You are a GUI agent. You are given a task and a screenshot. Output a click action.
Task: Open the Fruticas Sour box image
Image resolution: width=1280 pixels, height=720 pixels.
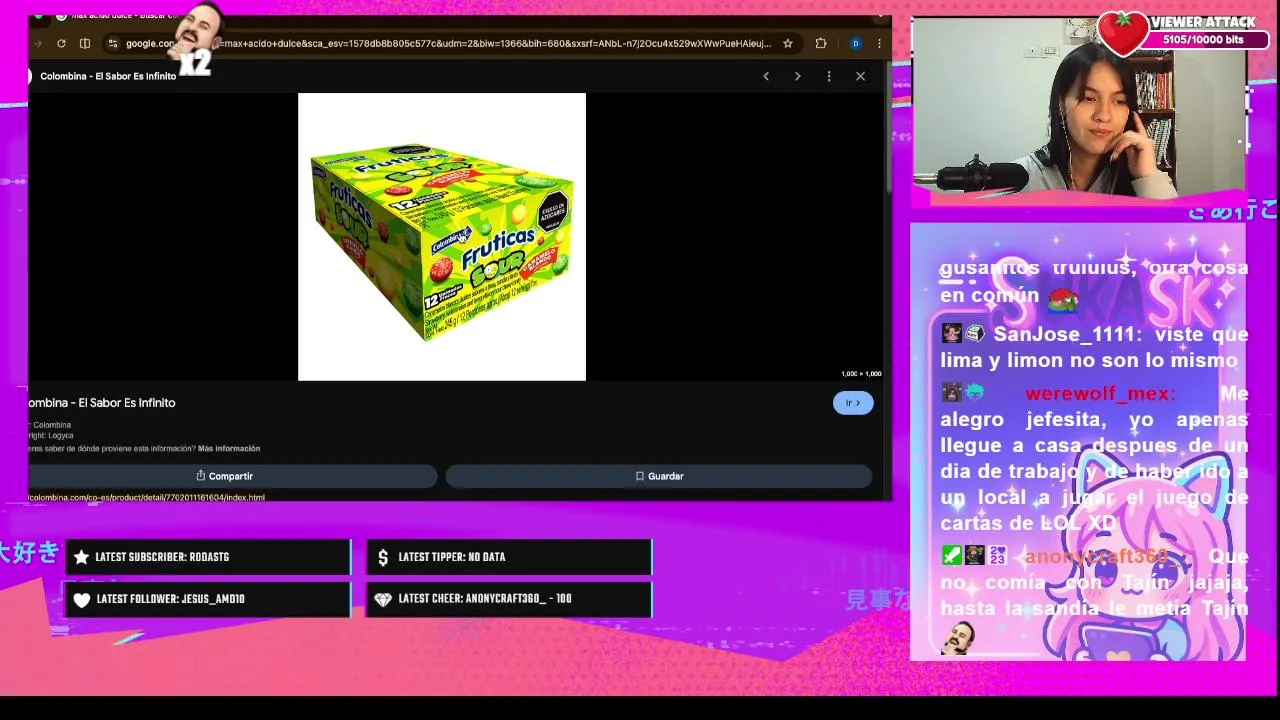[x=442, y=237]
